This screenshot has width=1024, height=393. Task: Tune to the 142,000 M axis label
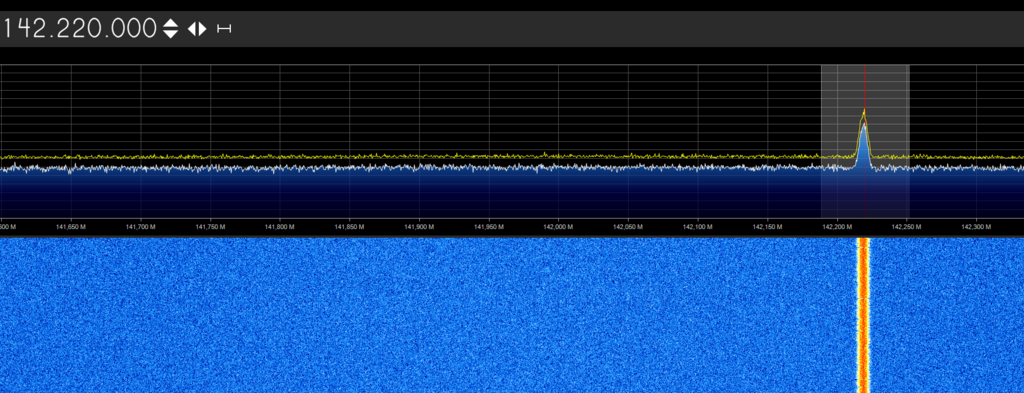pos(558,227)
